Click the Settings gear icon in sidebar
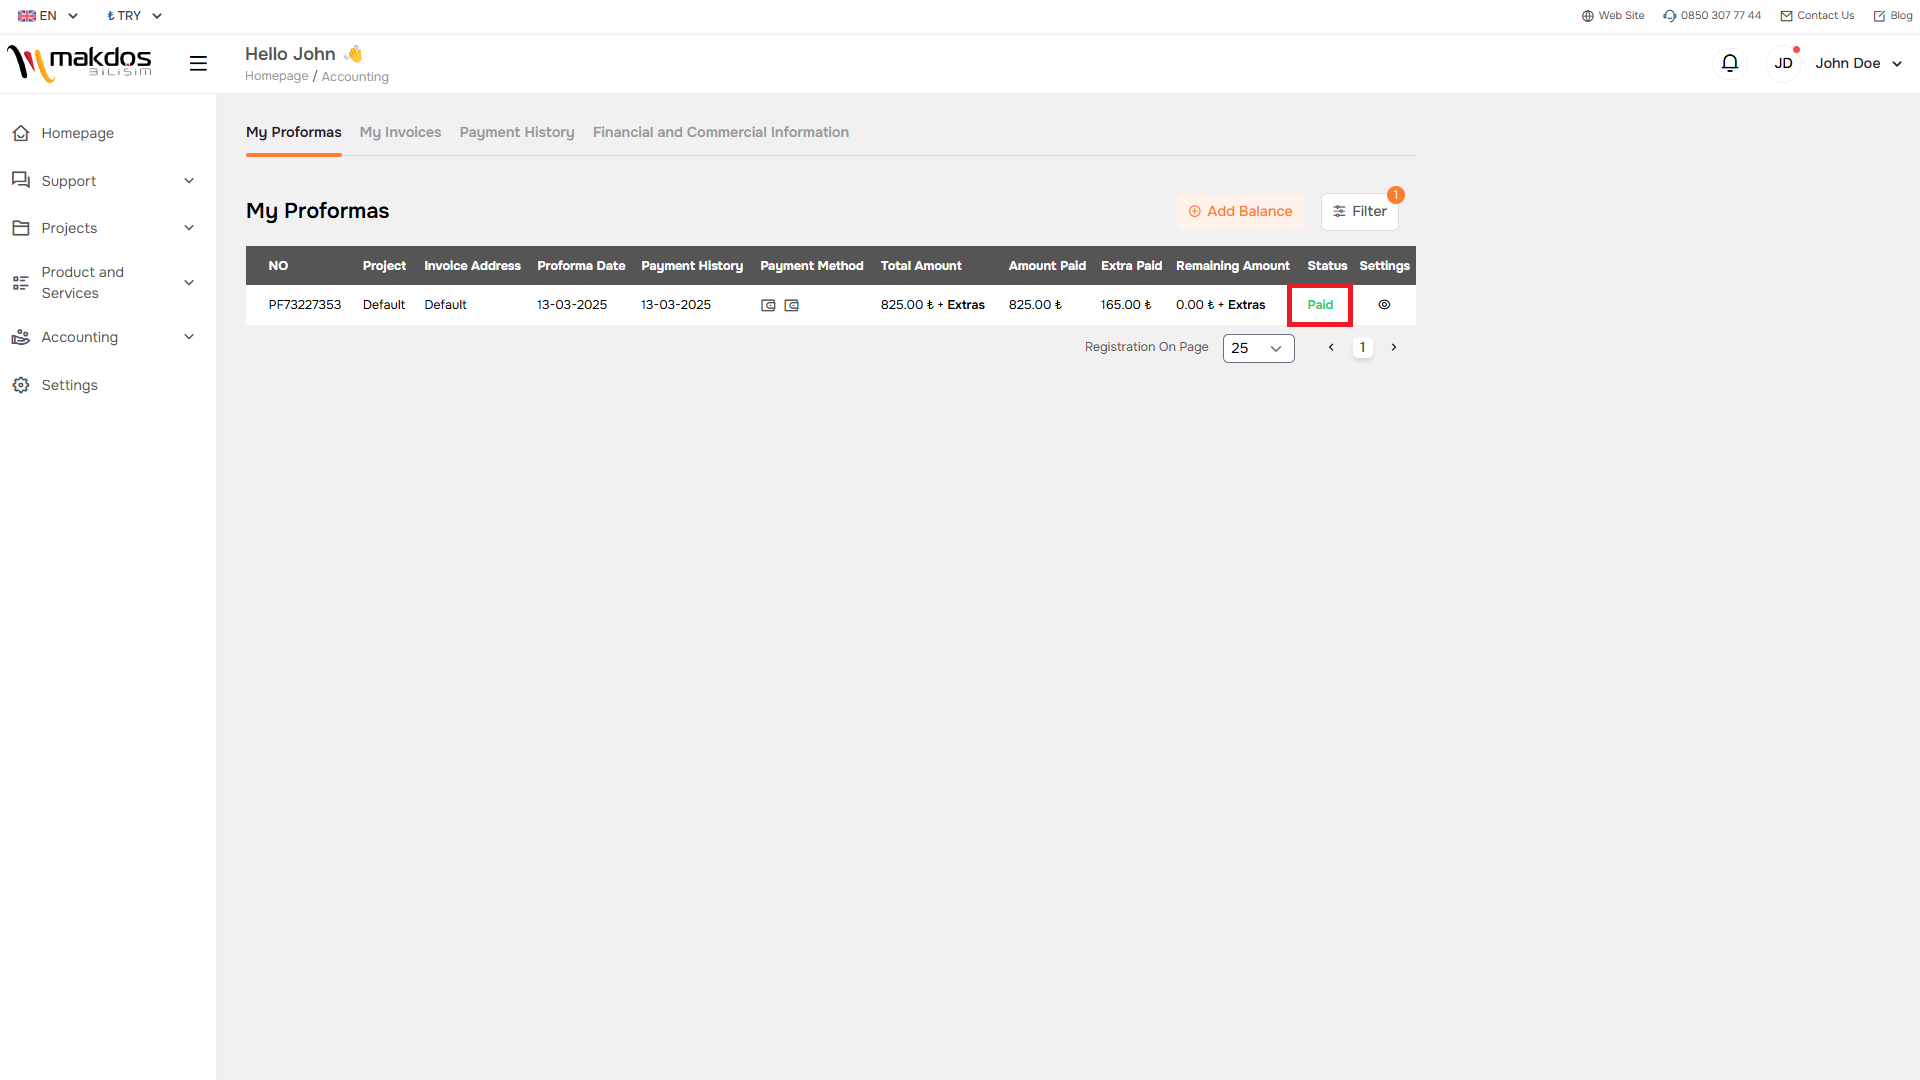Screen dimensions: 1920x1080 [x=21, y=385]
